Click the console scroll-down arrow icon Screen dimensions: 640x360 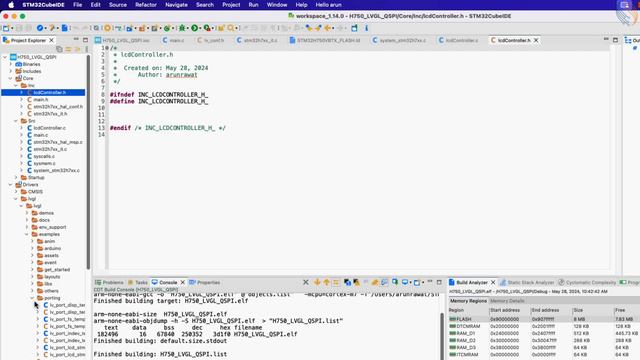(x=317, y=282)
